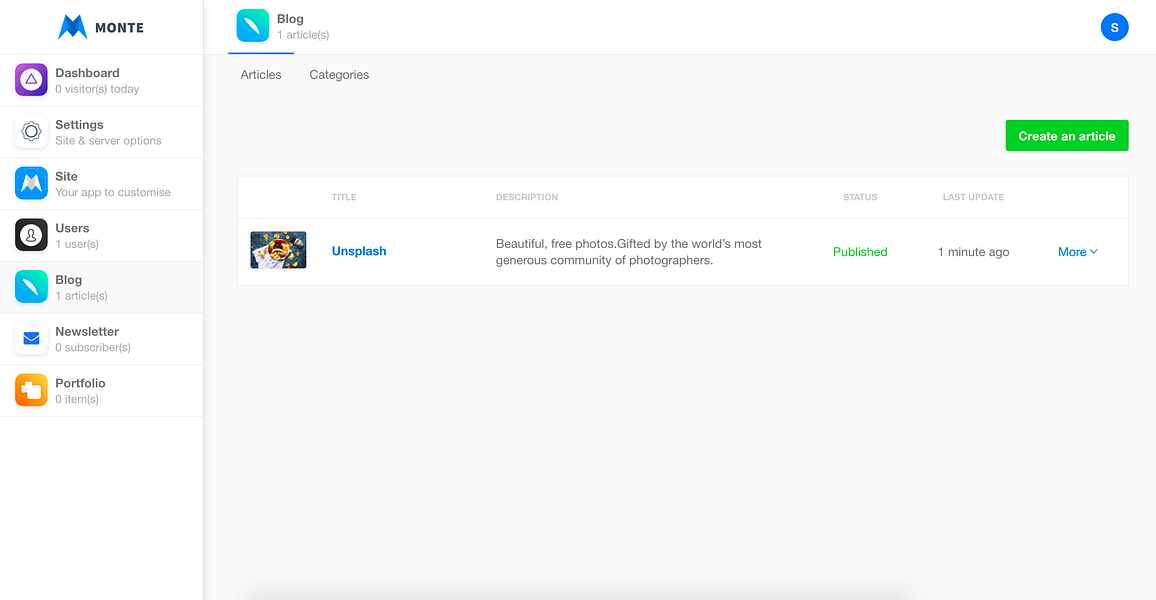Click 'Your app to customise' text
This screenshot has height=600, width=1156.
click(x=113, y=192)
